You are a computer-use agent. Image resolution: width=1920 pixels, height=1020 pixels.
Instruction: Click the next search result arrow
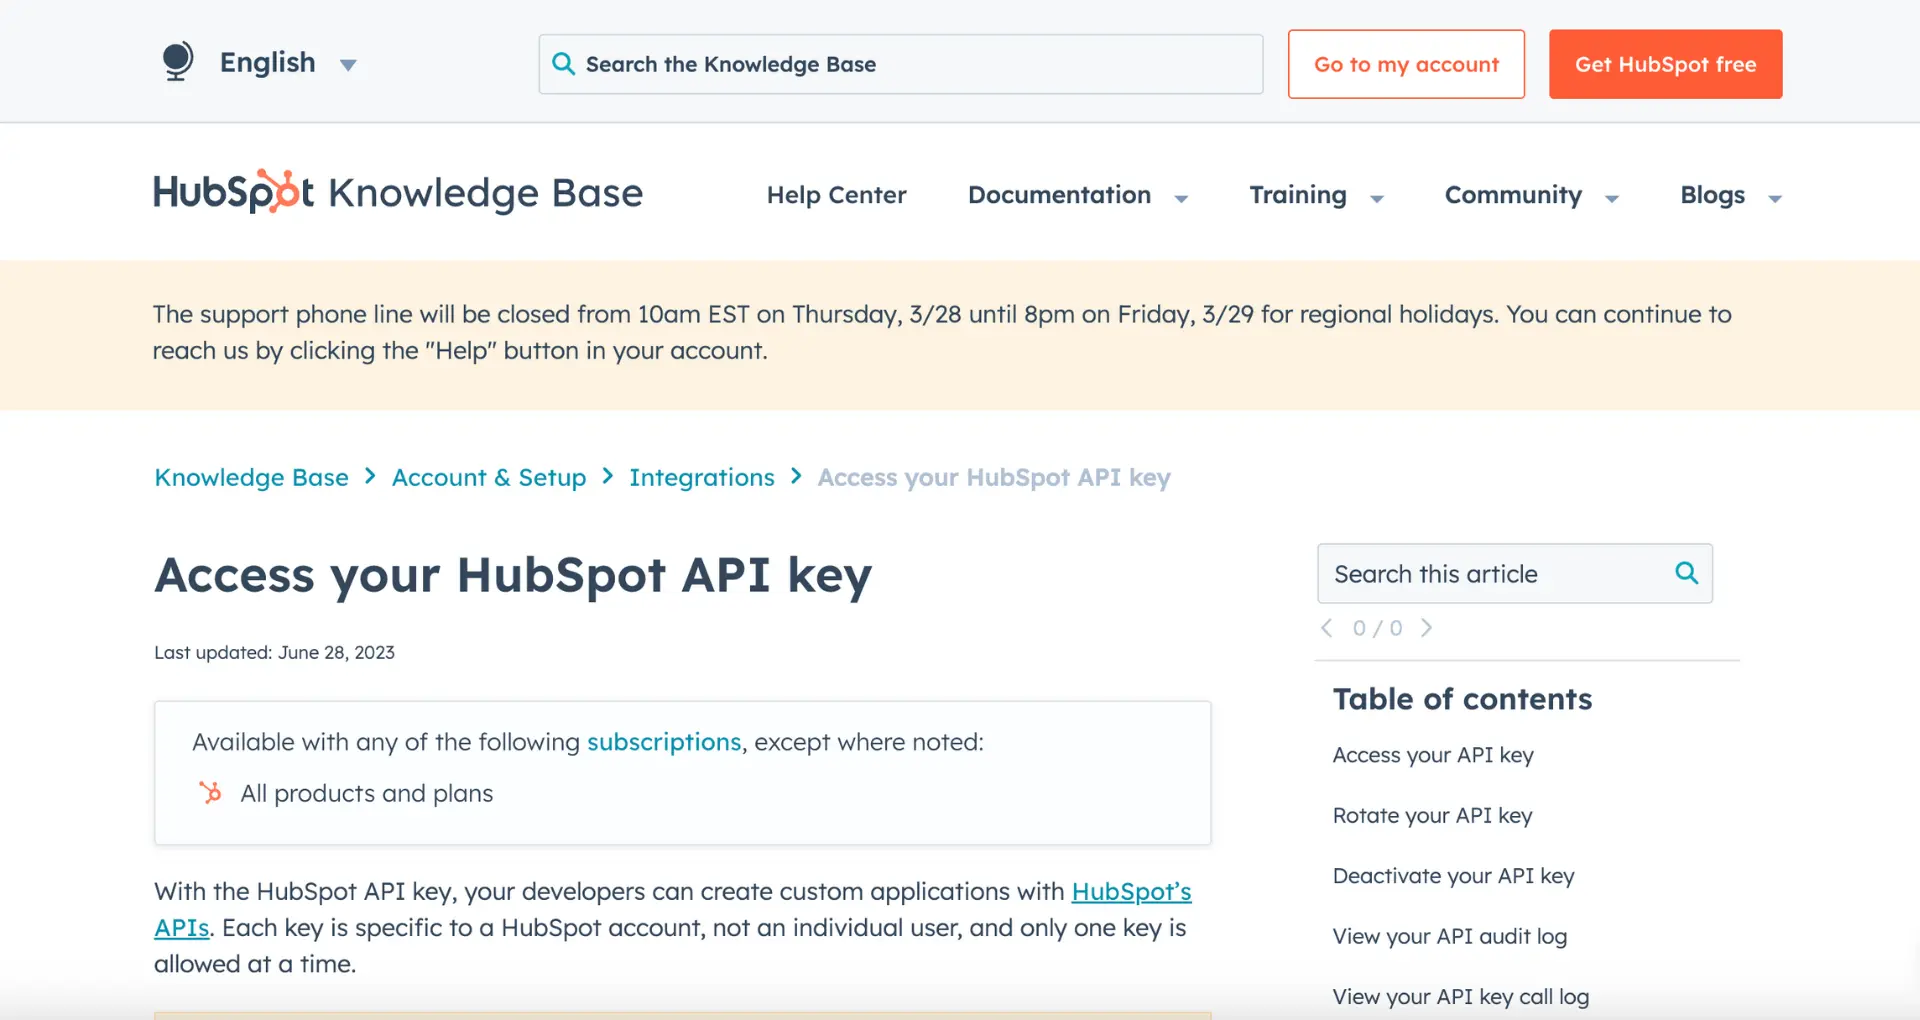pyautogui.click(x=1427, y=628)
